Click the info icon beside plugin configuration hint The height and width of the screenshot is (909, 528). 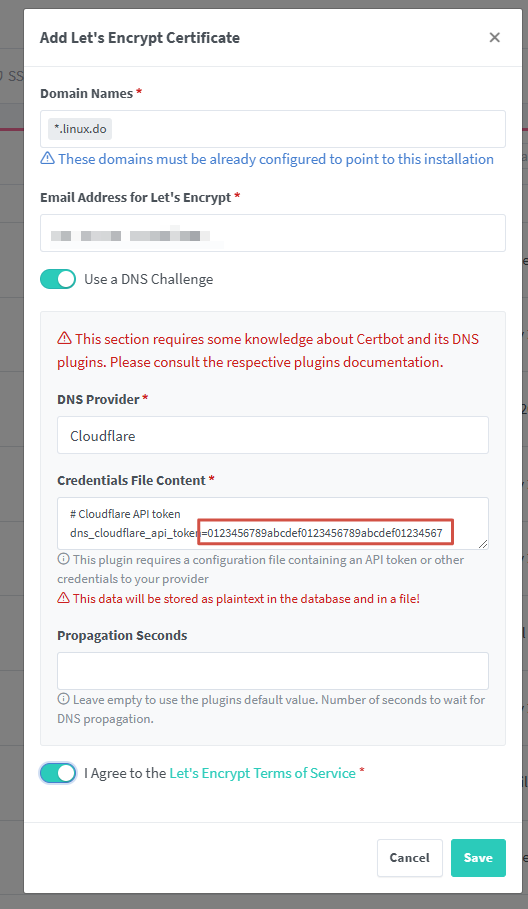[63, 560]
